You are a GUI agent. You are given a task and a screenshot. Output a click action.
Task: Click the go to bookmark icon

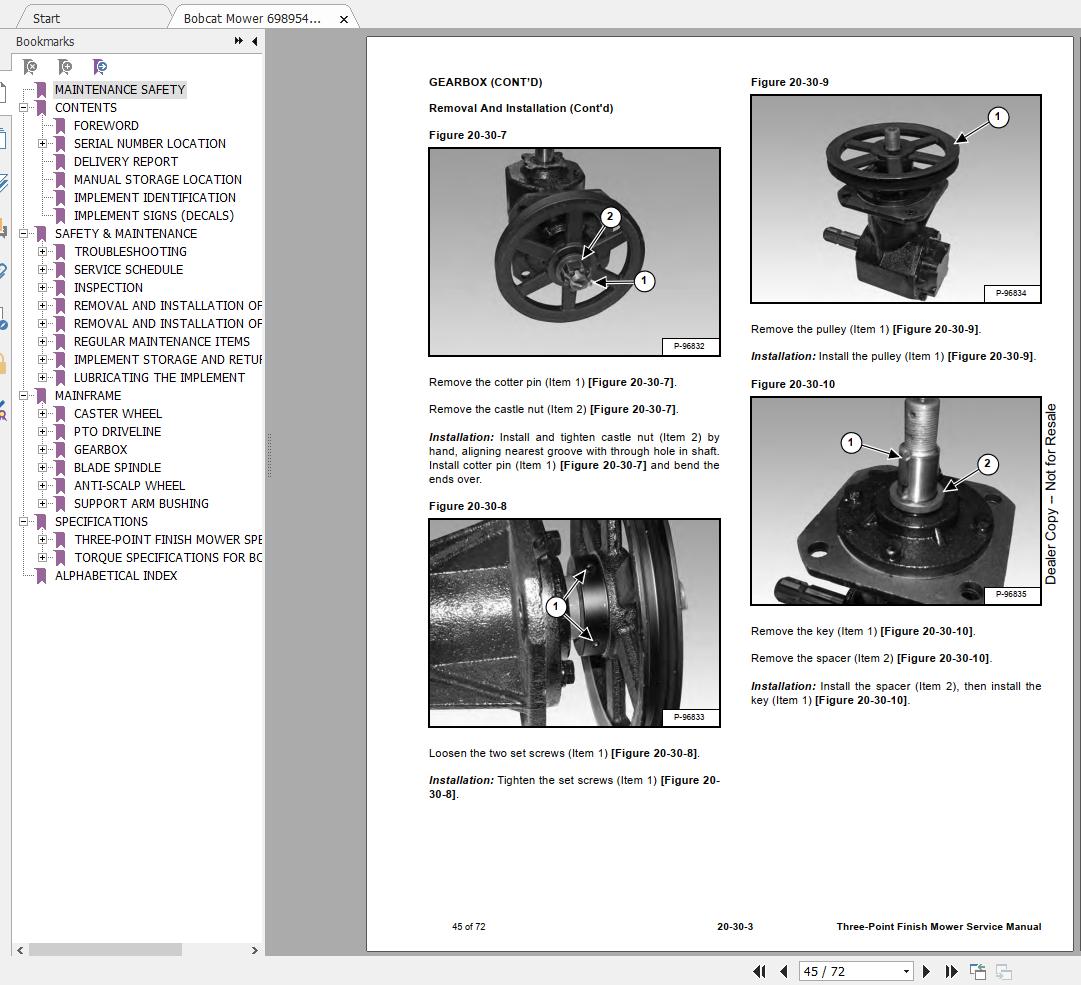click(100, 67)
